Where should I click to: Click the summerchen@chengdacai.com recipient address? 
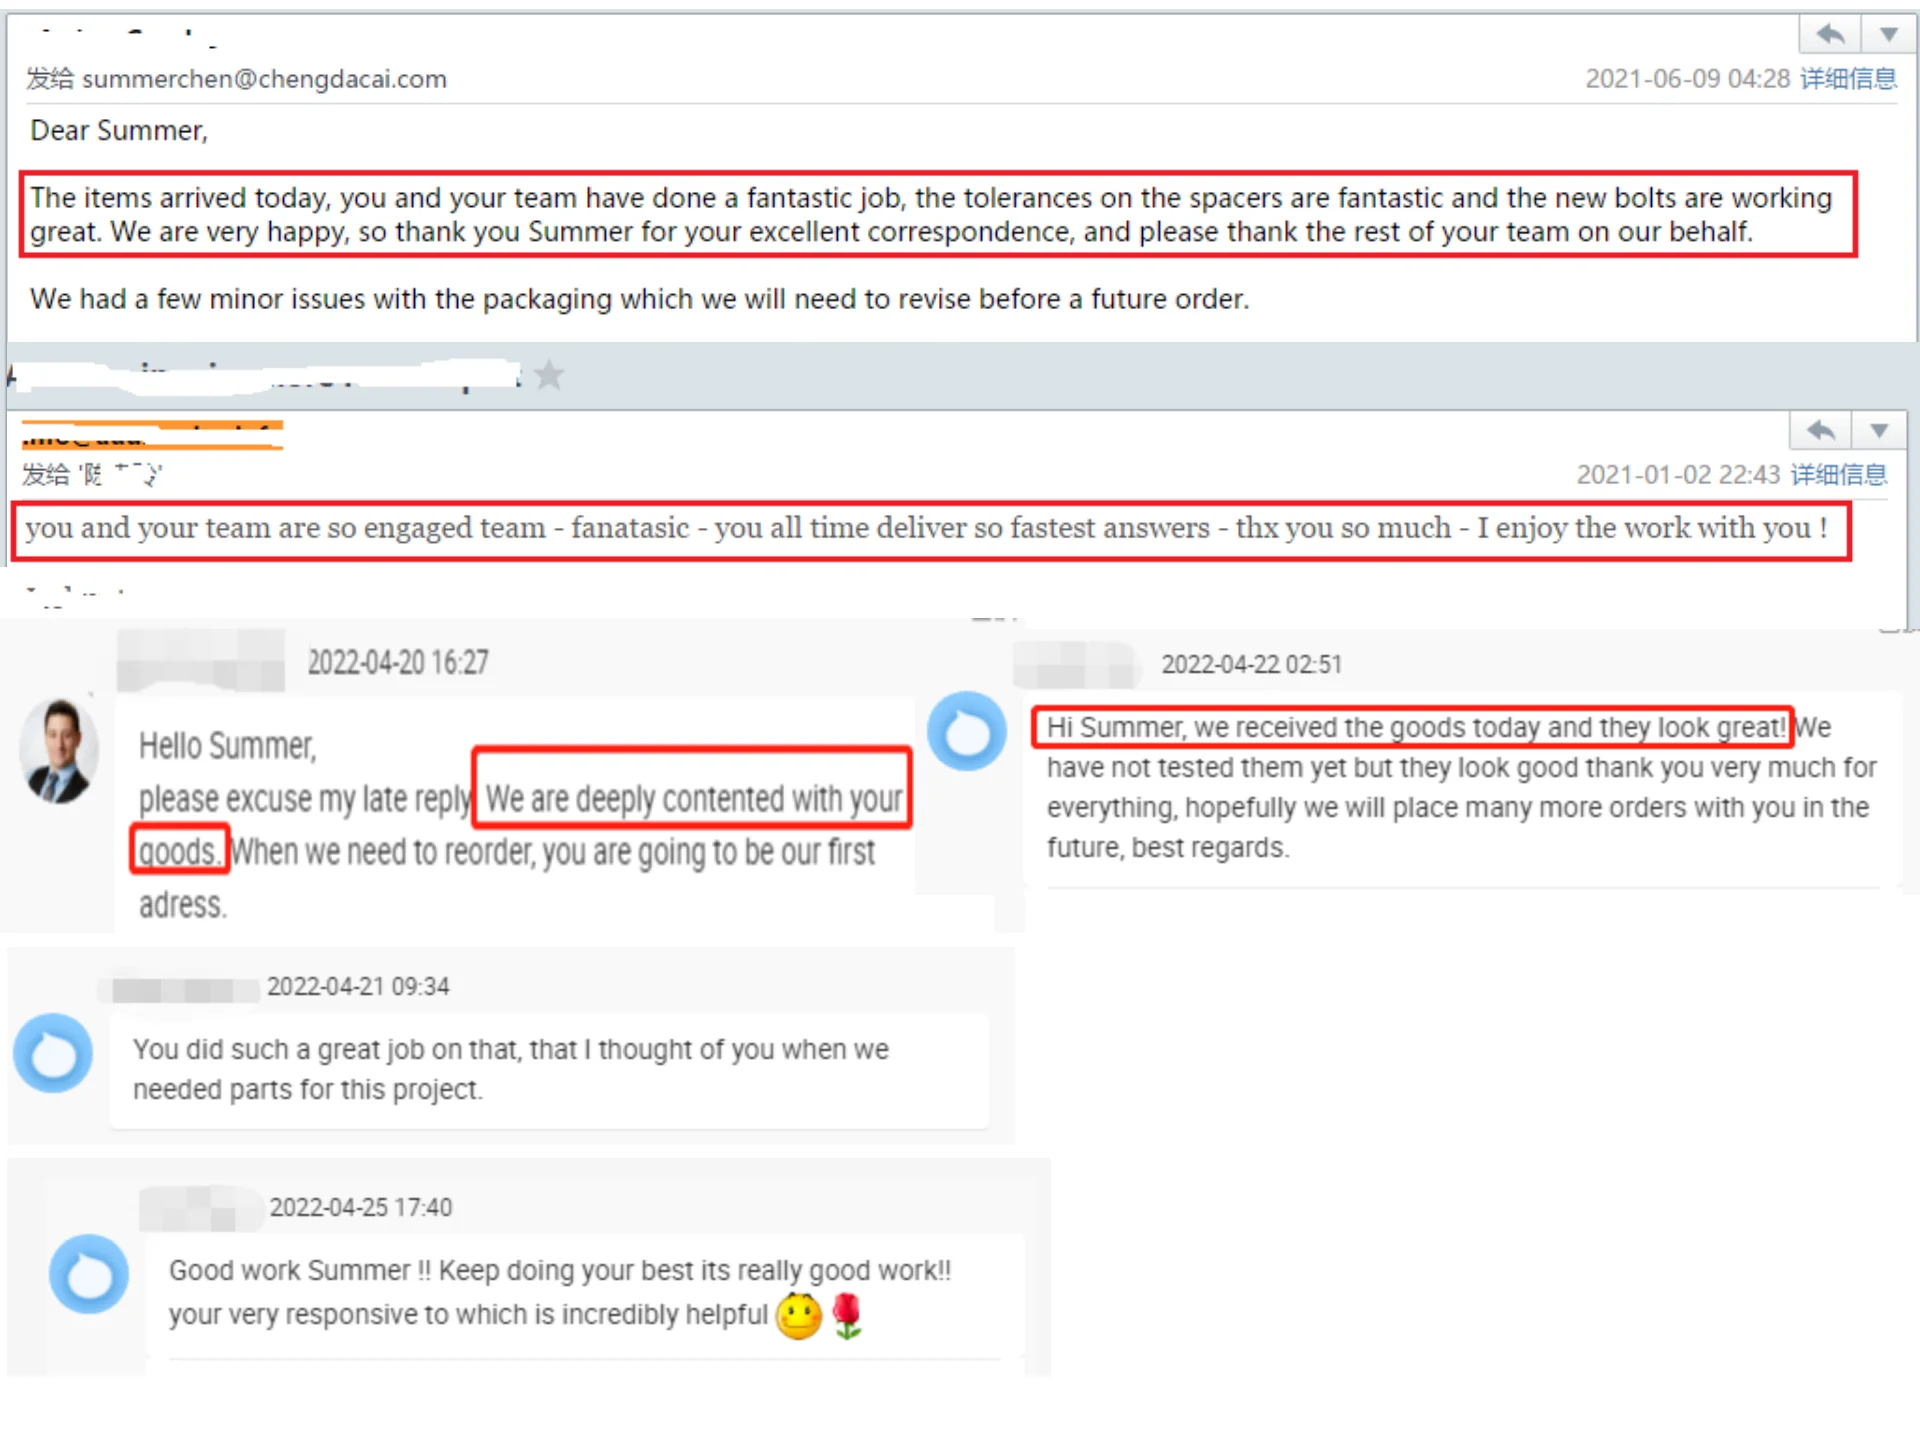(264, 79)
